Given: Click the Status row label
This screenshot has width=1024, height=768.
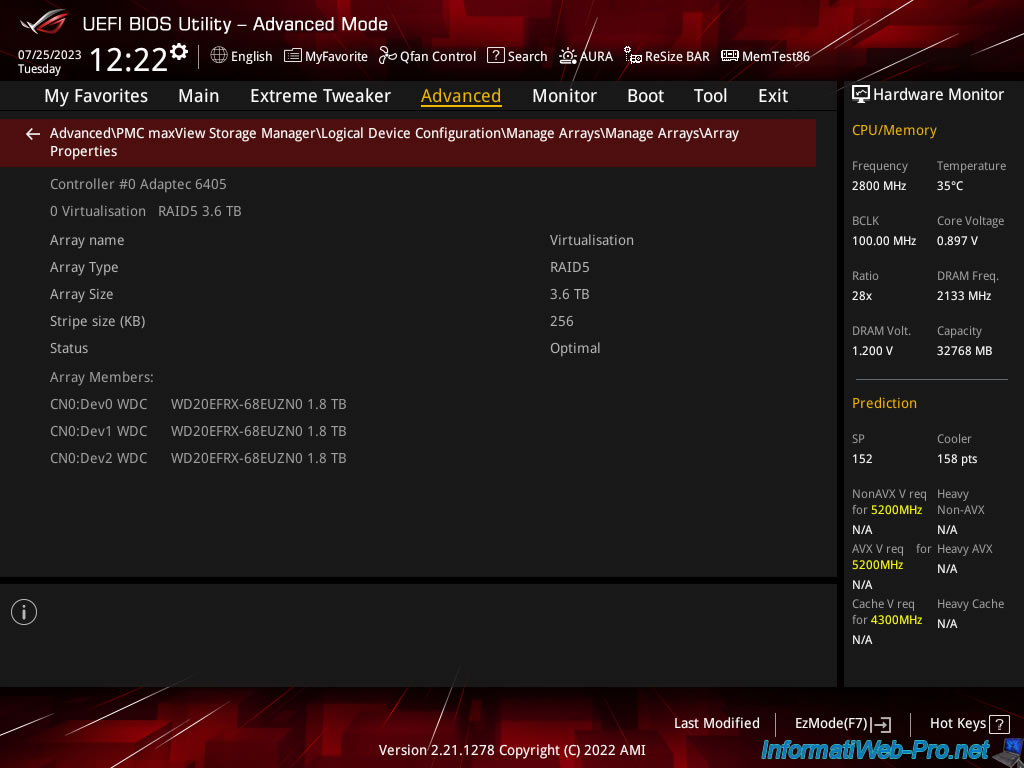Looking at the screenshot, I should click(x=69, y=348).
